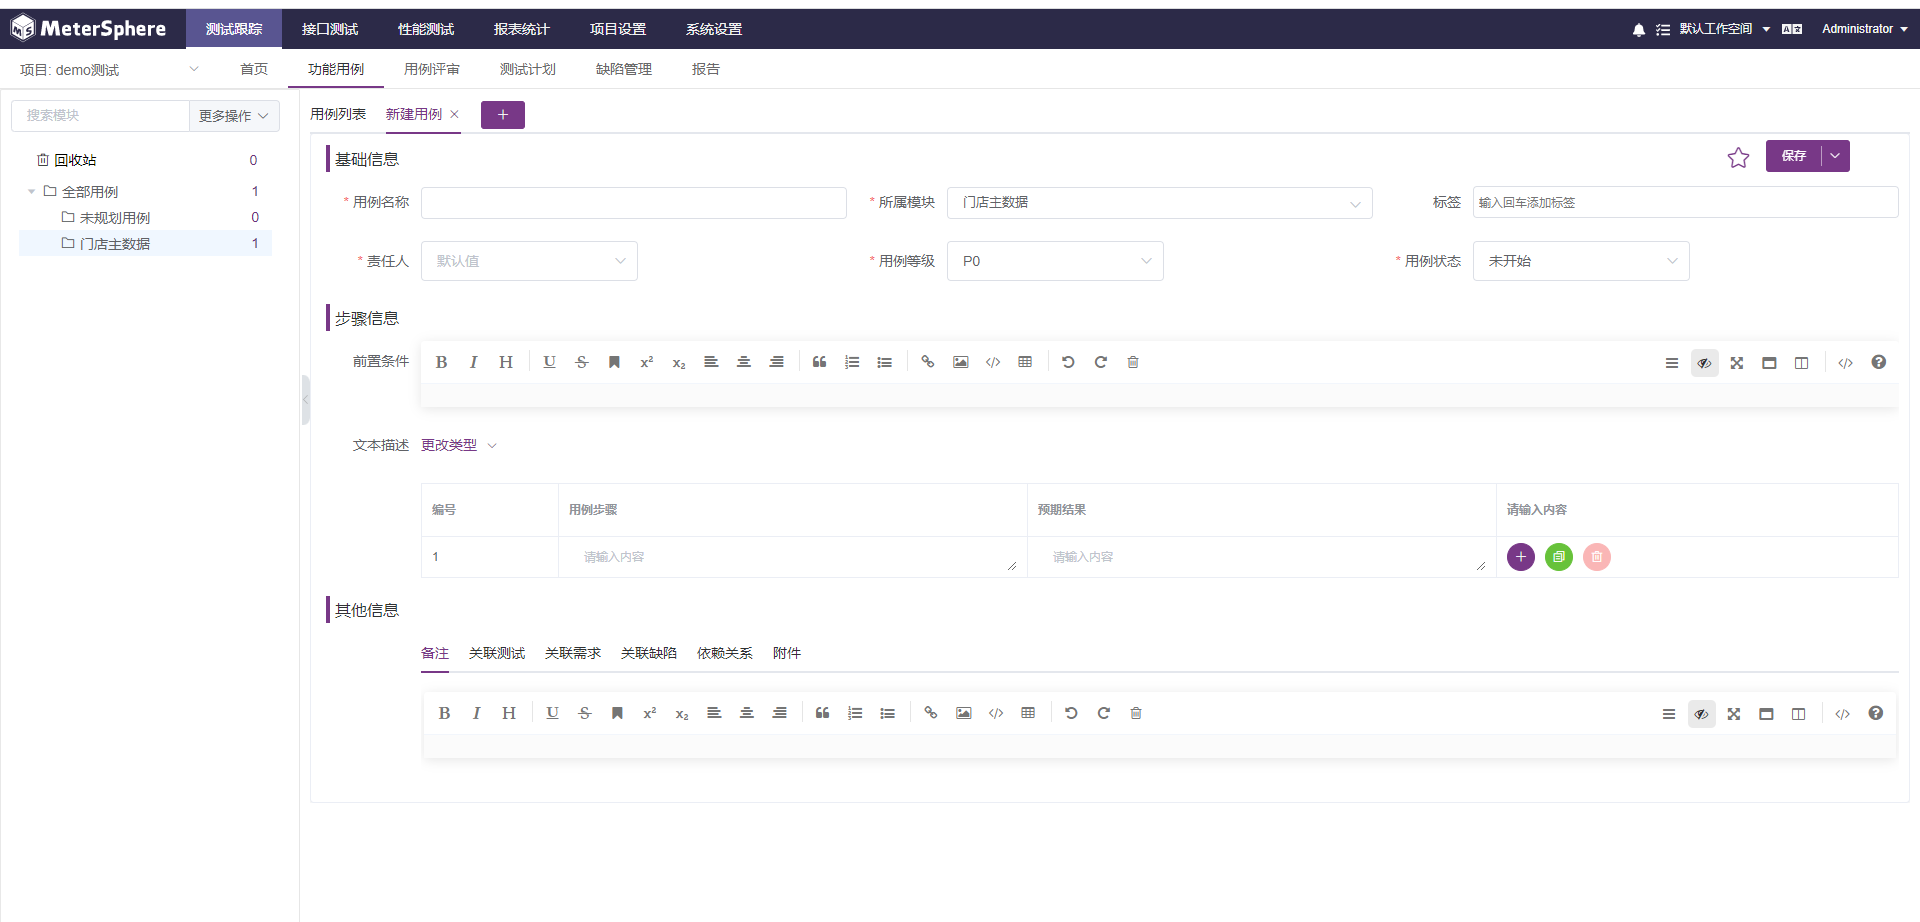Apply strikethrough in the 备注 editor
This screenshot has height=922, width=1920.
pyautogui.click(x=585, y=713)
